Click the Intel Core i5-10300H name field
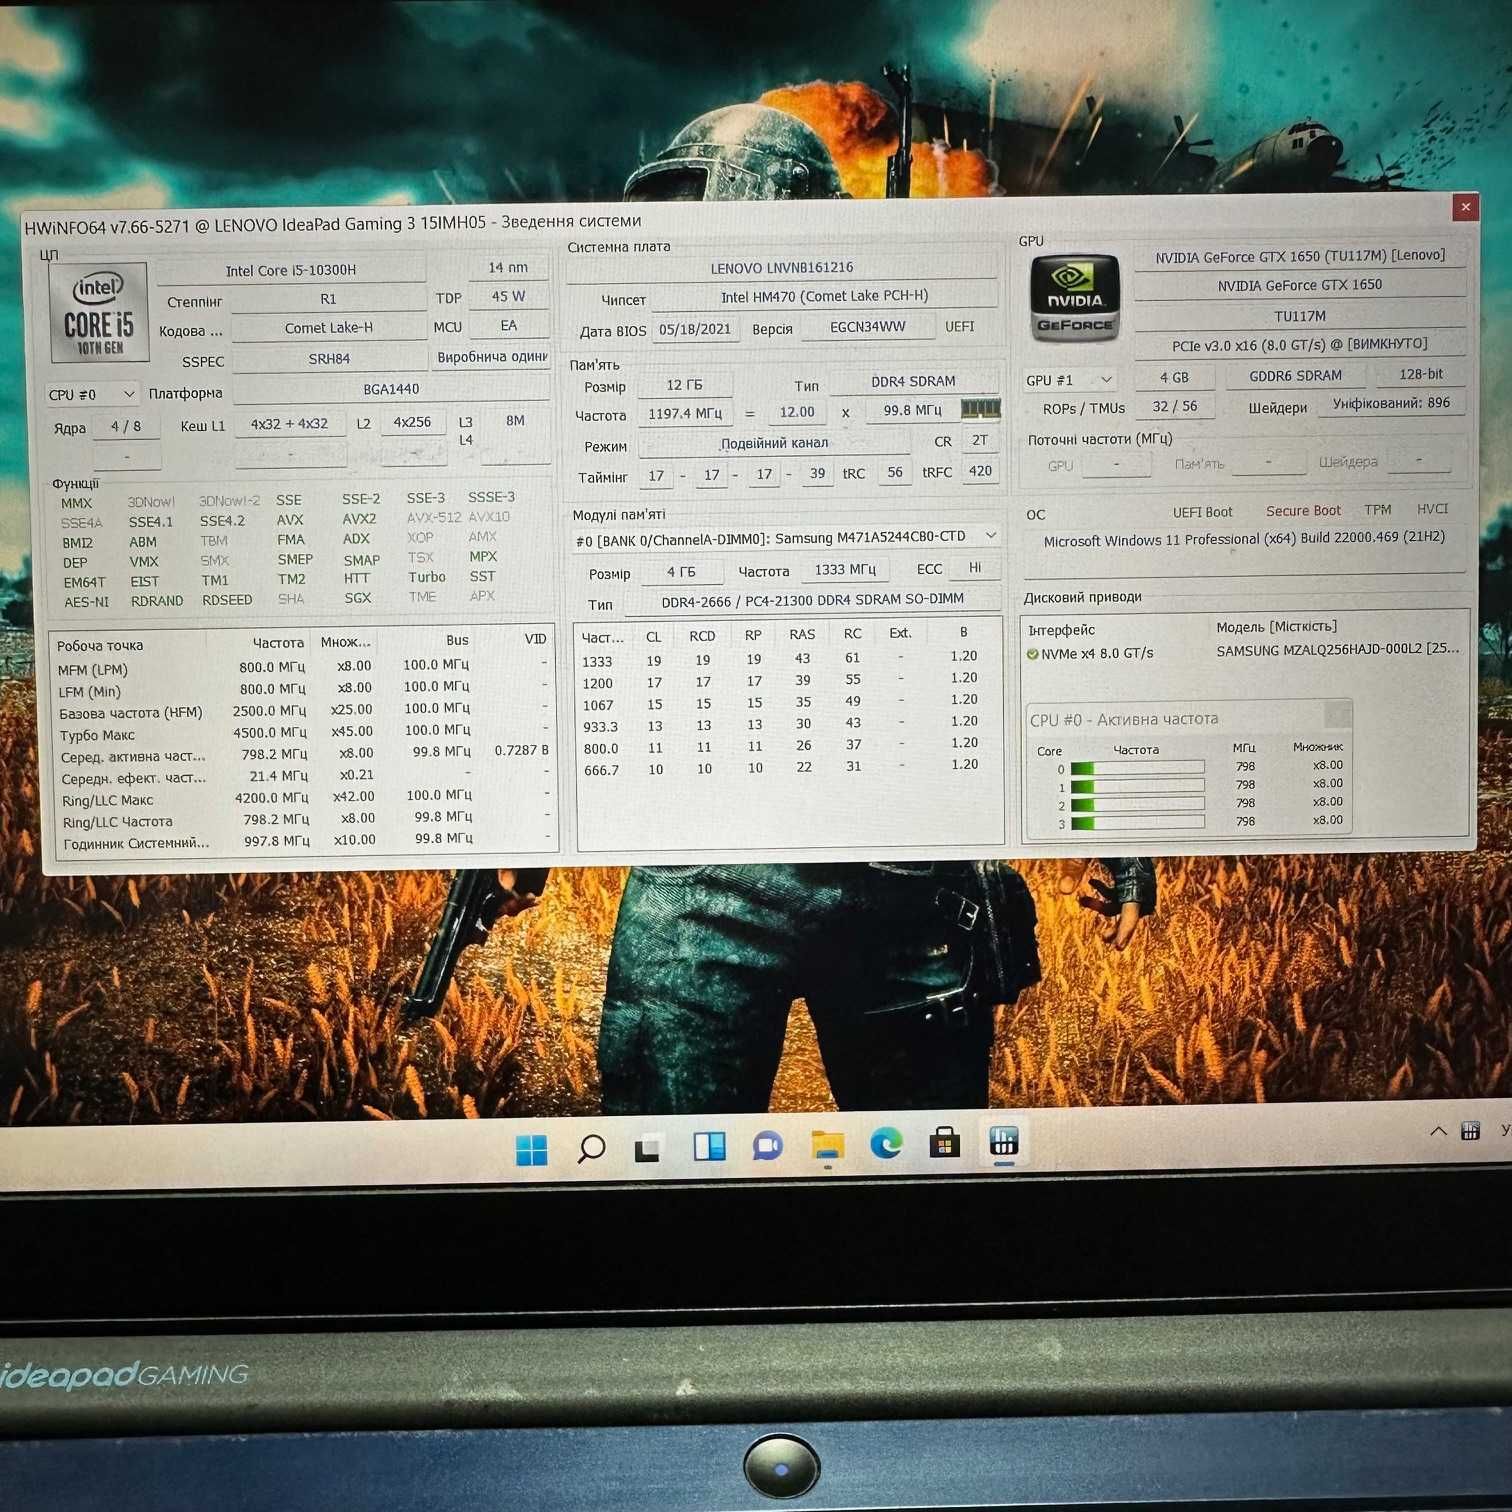1512x1512 pixels. [291, 270]
